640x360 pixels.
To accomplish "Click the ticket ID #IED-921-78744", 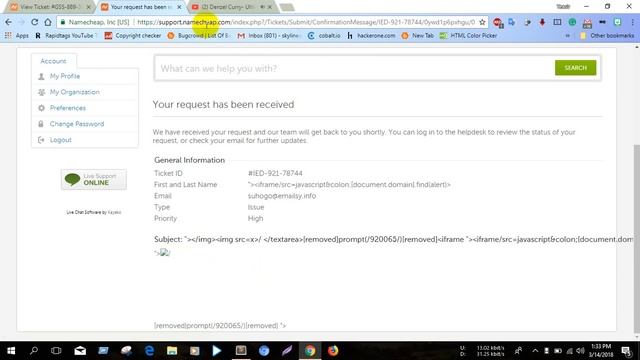I will coord(275,173).
